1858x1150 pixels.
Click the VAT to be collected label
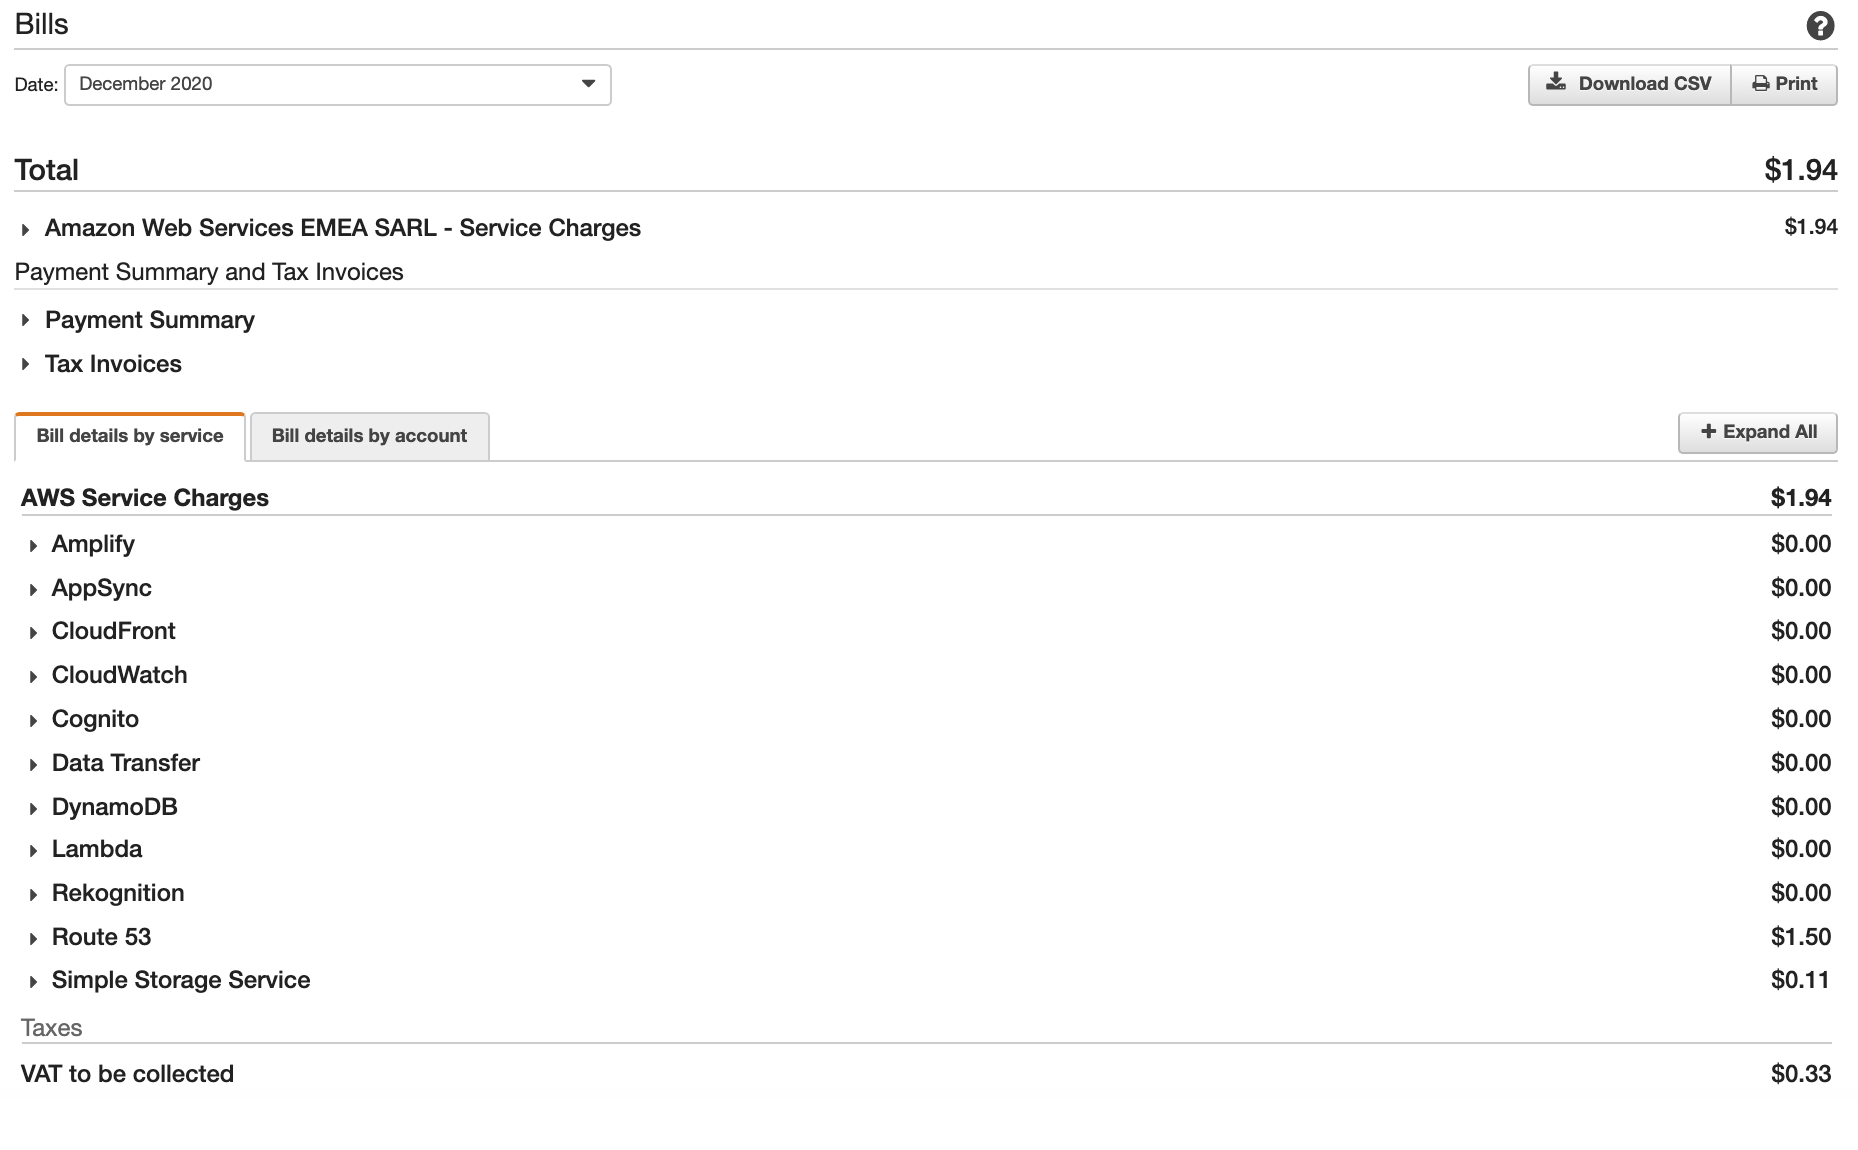coord(127,1074)
